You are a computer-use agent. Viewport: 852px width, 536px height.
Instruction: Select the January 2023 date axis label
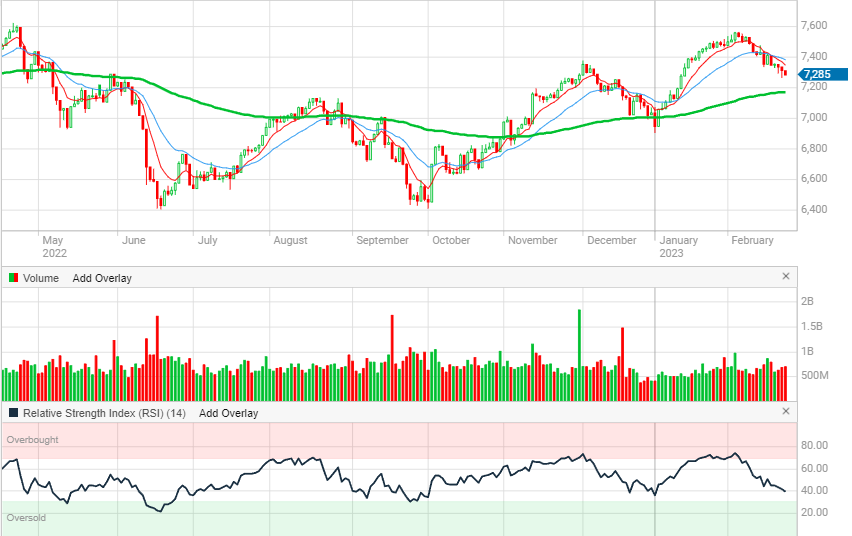click(x=678, y=246)
